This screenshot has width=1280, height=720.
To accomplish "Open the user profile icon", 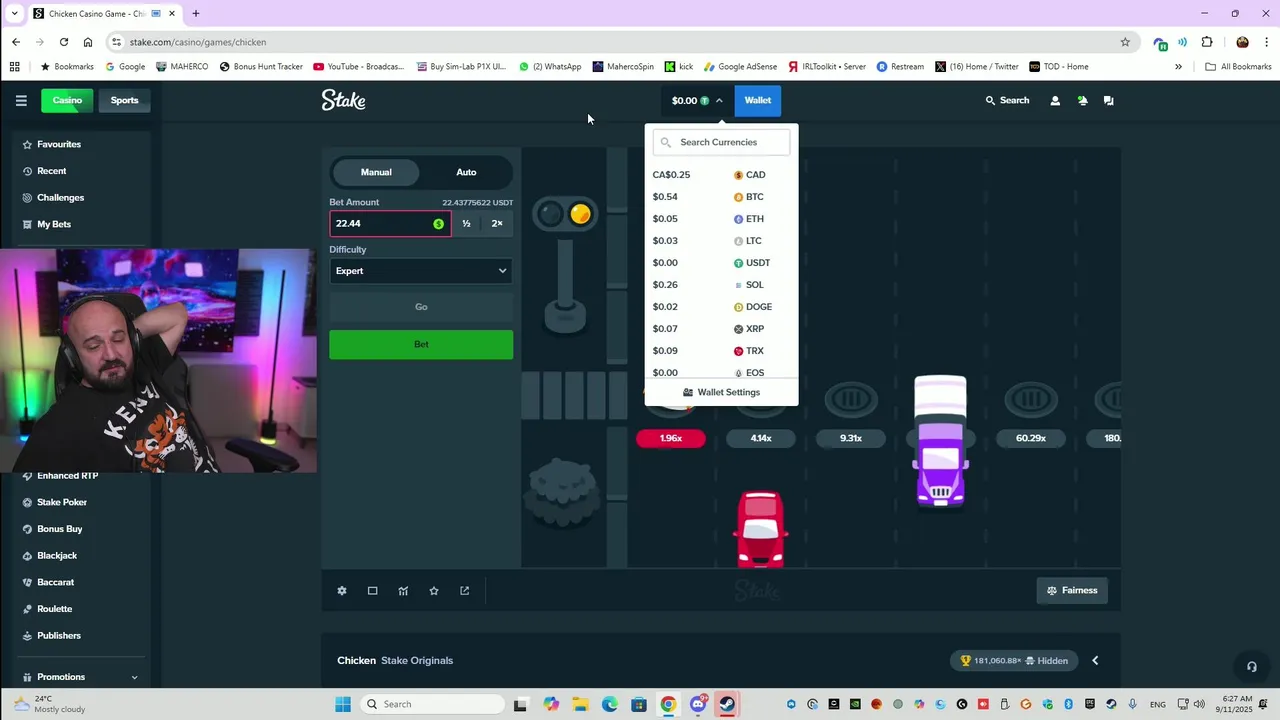I will click(x=1055, y=100).
